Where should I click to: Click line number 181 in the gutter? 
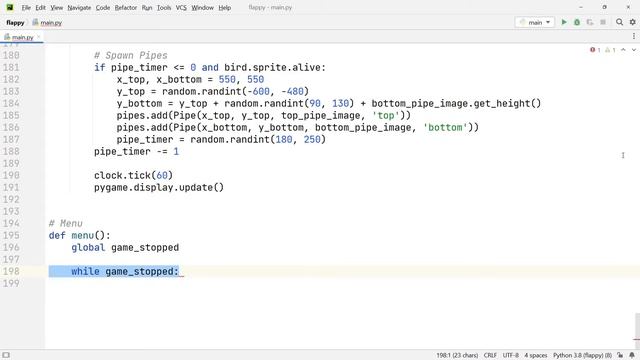pyautogui.click(x=11, y=67)
